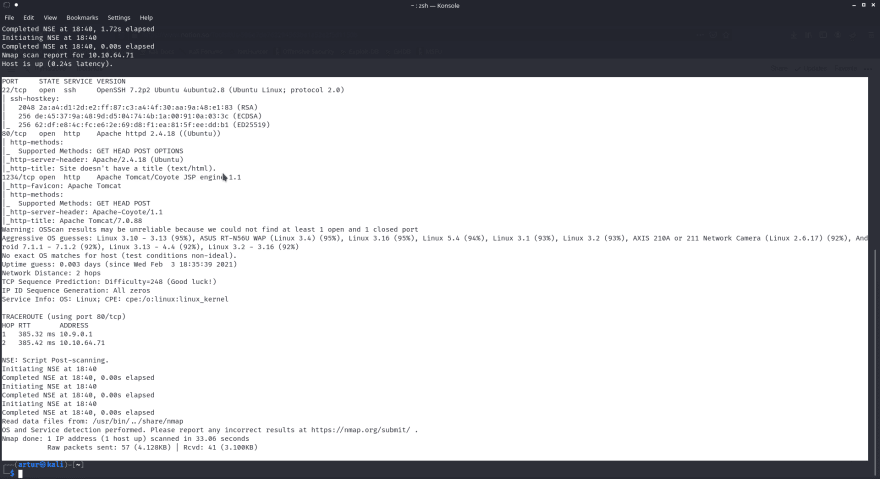Open the Settings menu
This screenshot has height=479, width=880.
(x=118, y=17)
